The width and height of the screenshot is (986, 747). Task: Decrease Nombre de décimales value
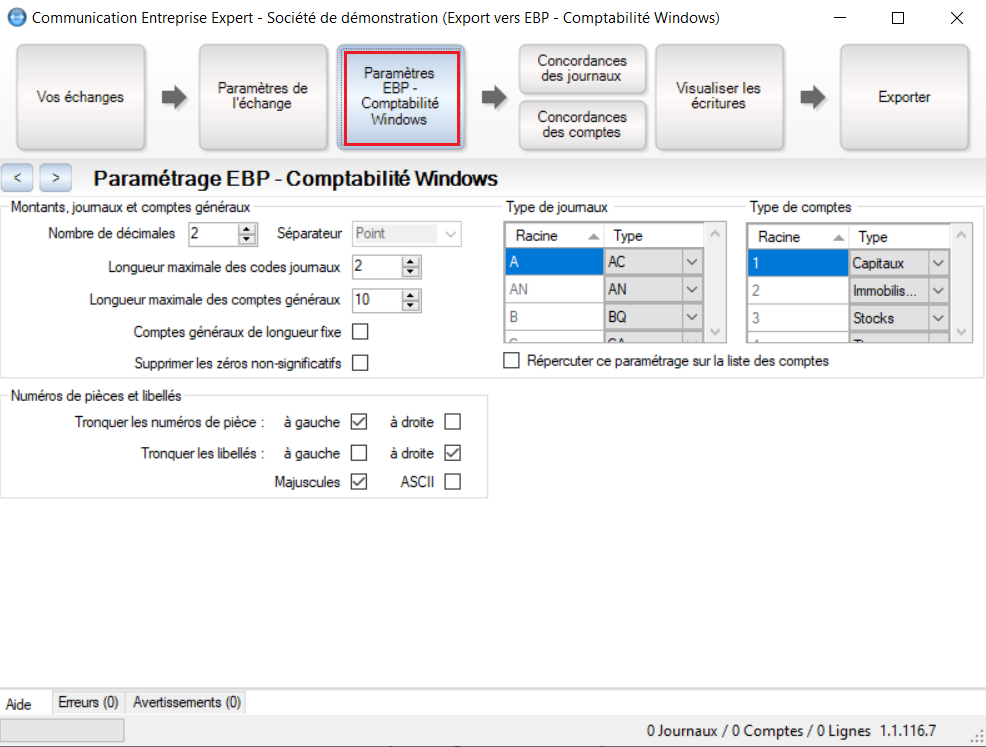248,240
